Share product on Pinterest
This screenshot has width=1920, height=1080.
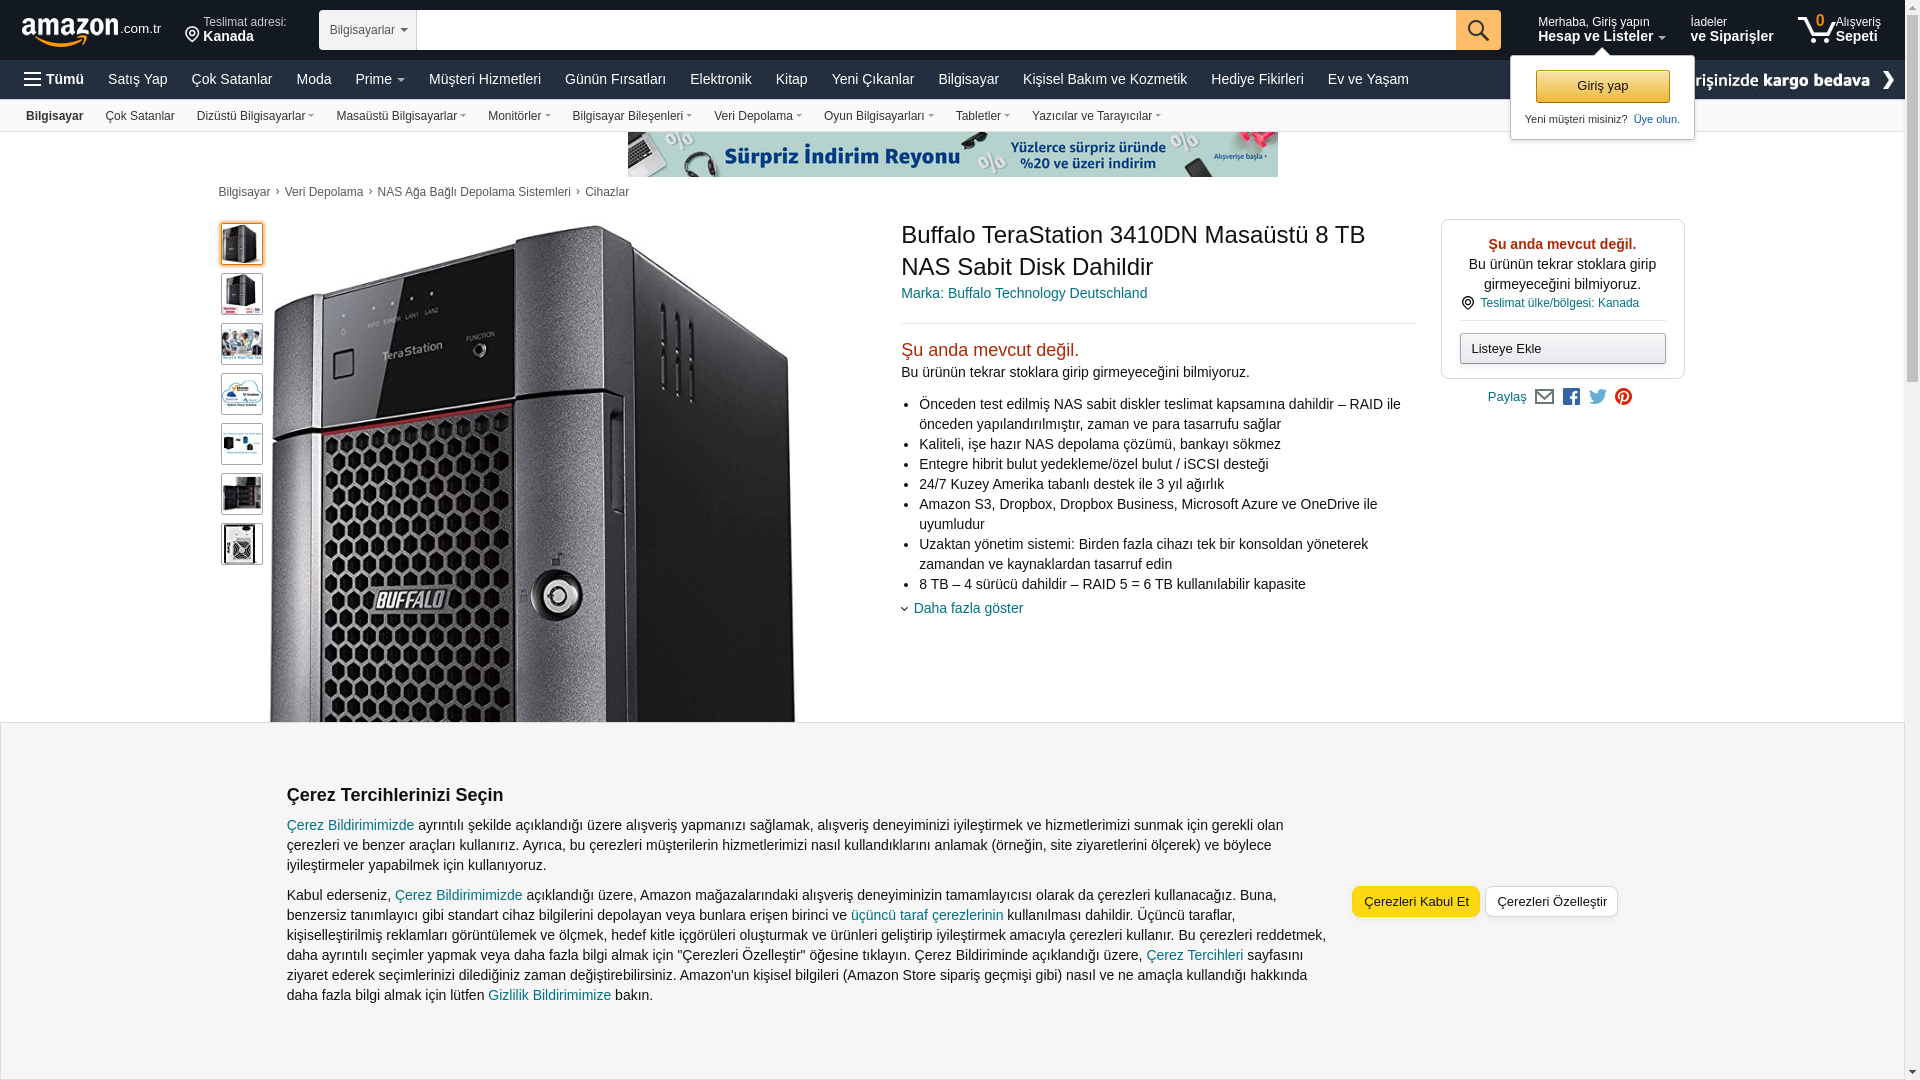[1623, 397]
